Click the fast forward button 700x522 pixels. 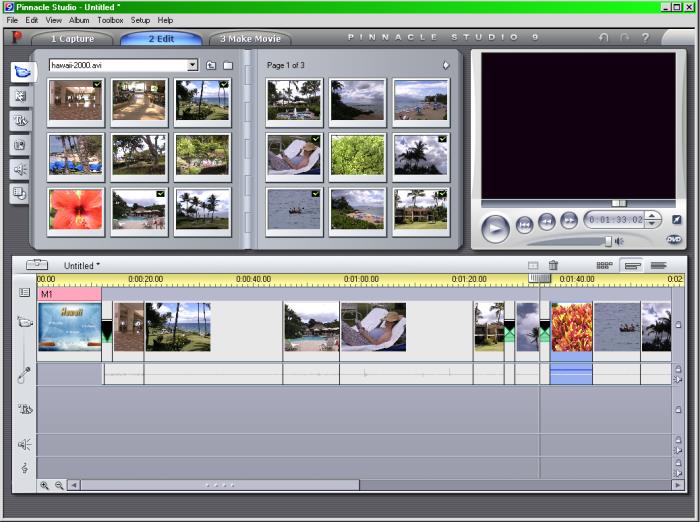[x=569, y=221]
